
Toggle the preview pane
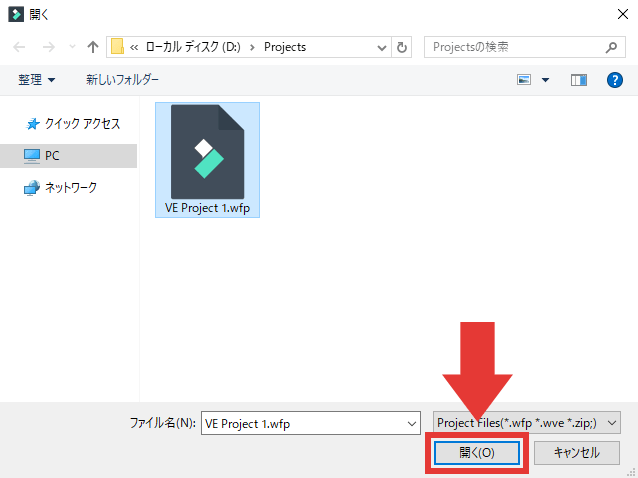point(579,80)
